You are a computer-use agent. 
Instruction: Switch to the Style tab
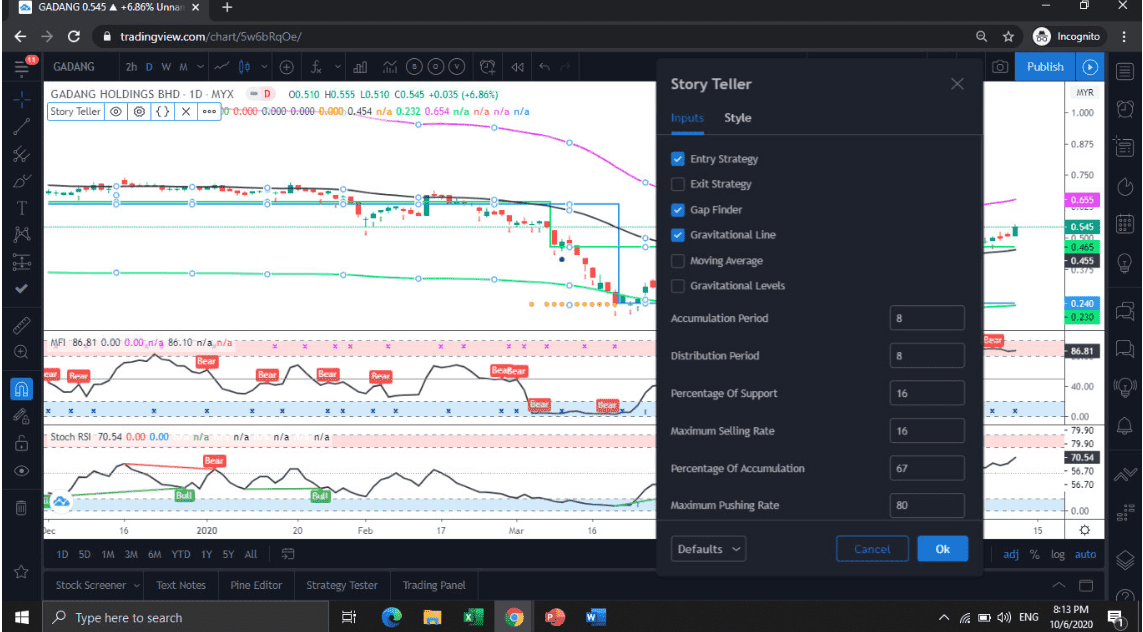738,118
